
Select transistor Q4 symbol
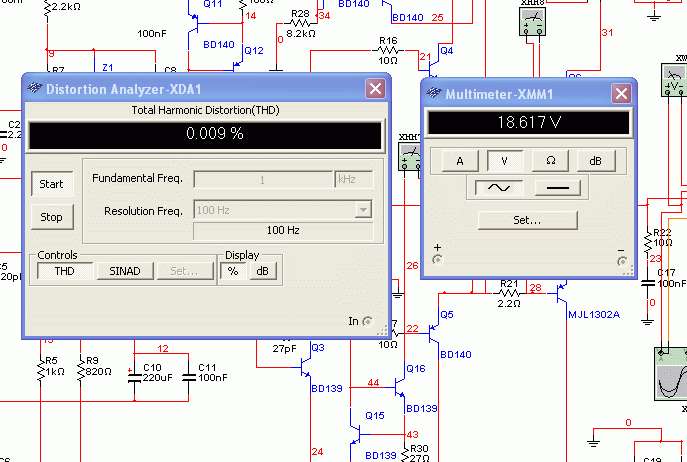pos(434,67)
